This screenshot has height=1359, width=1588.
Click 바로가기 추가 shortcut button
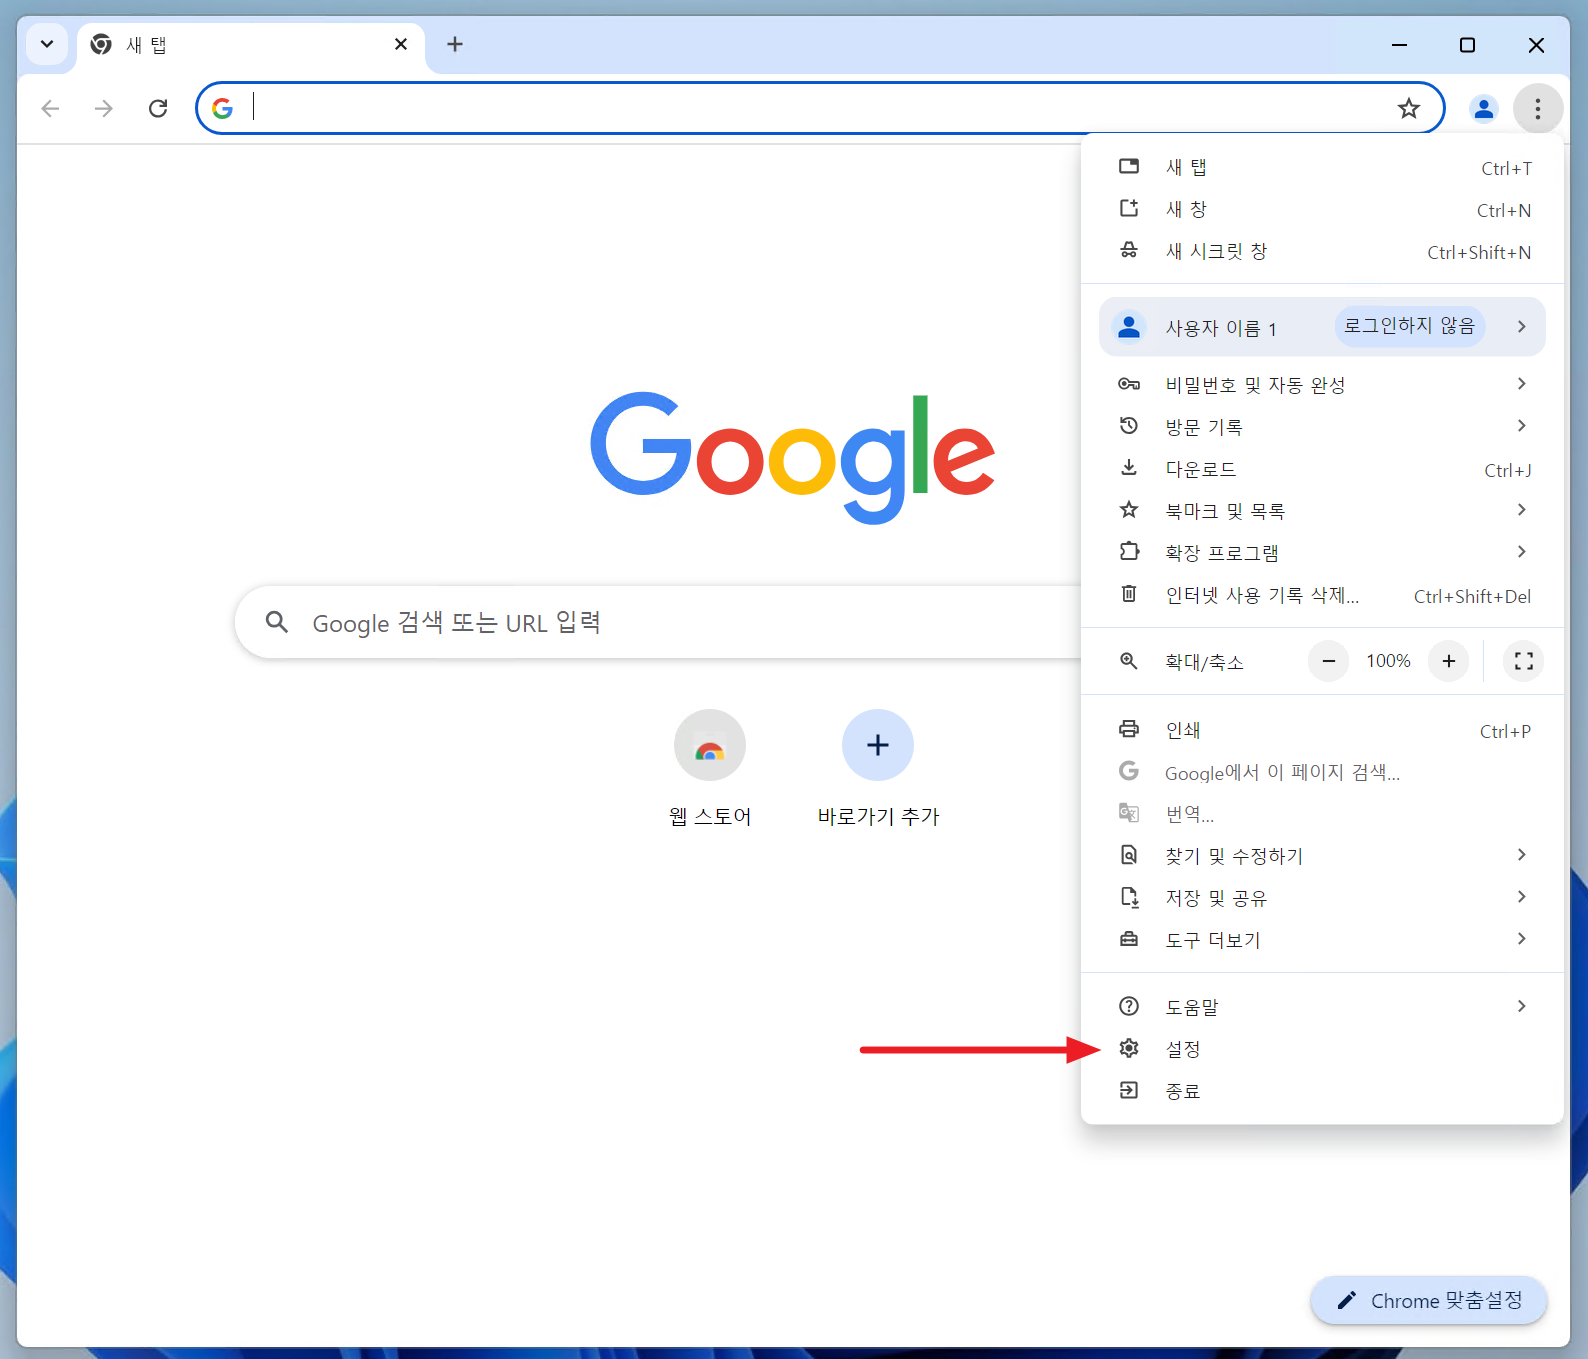(x=878, y=768)
